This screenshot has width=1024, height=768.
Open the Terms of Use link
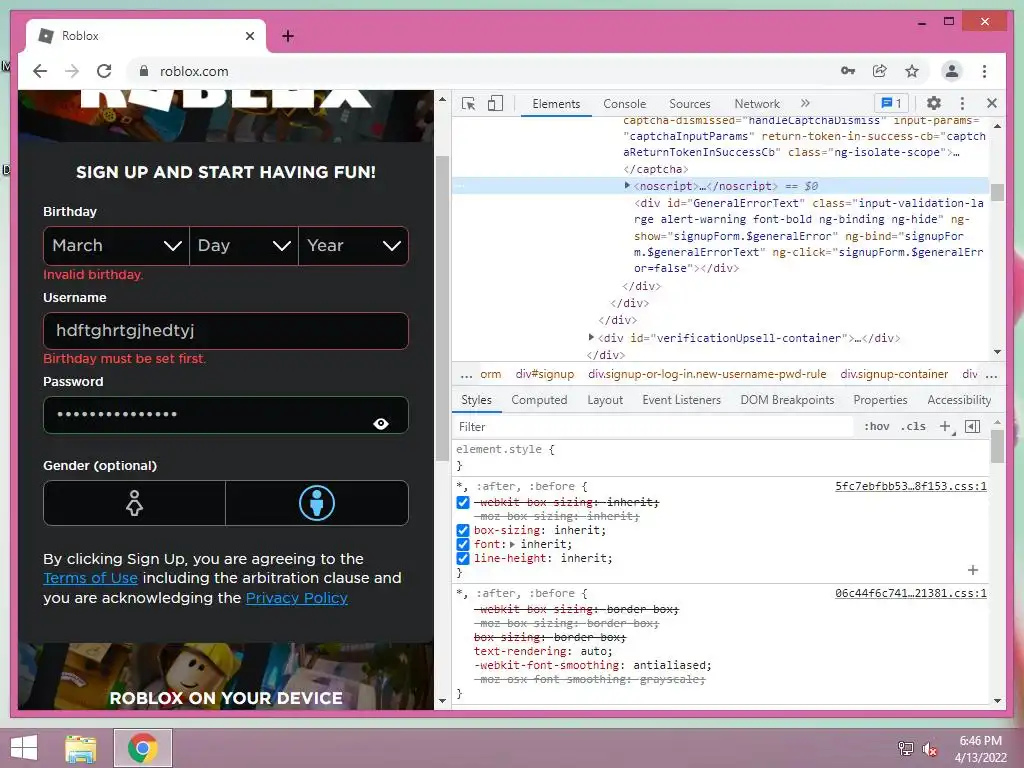pyautogui.click(x=90, y=578)
